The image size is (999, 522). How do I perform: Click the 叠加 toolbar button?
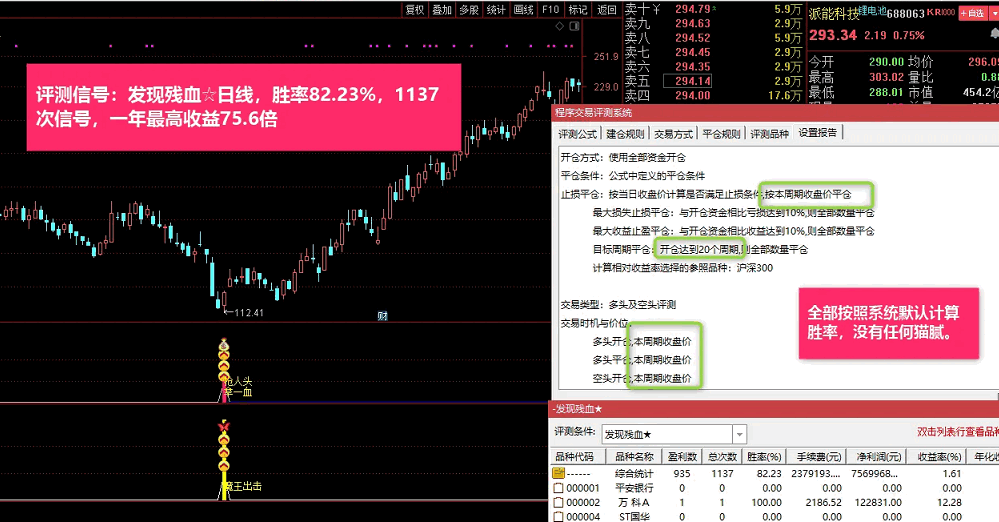point(442,10)
